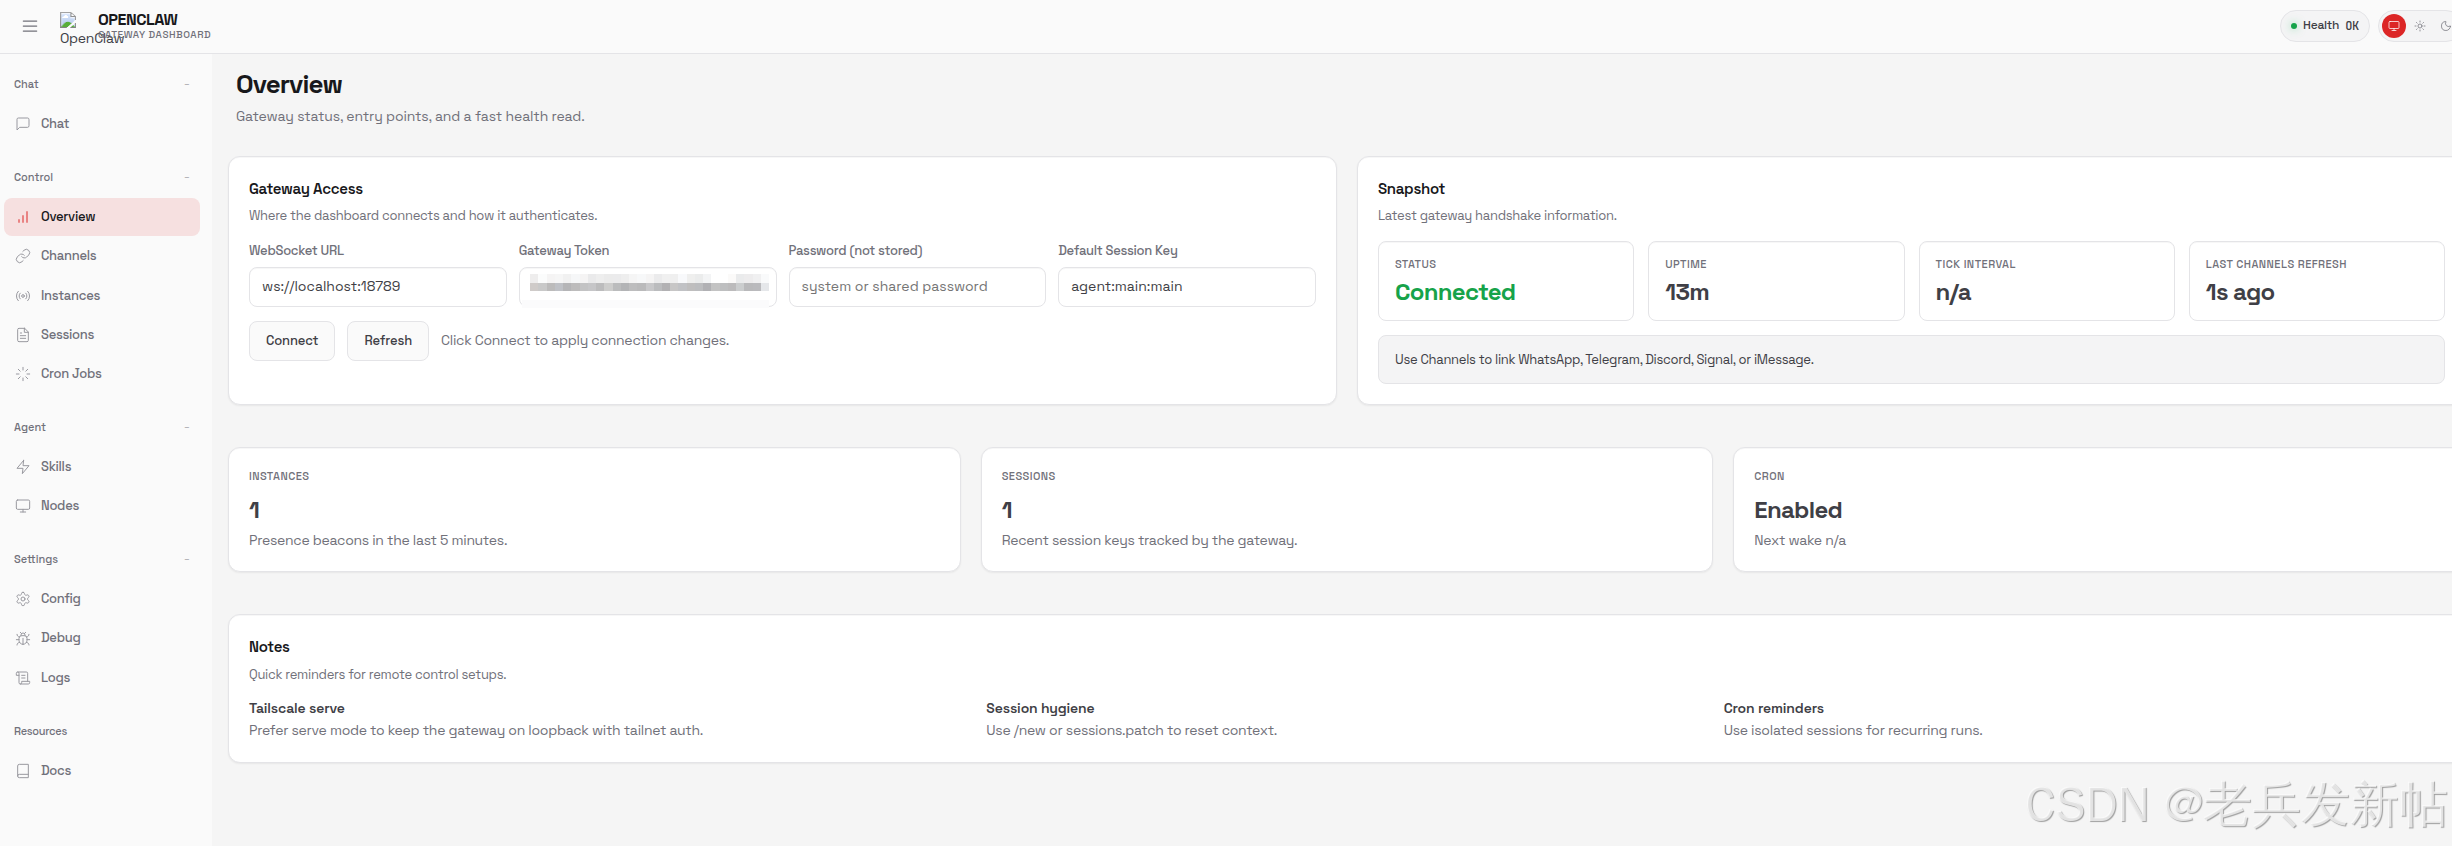This screenshot has width=2452, height=846.
Task: Click the Snapshot card title
Action: point(1411,189)
